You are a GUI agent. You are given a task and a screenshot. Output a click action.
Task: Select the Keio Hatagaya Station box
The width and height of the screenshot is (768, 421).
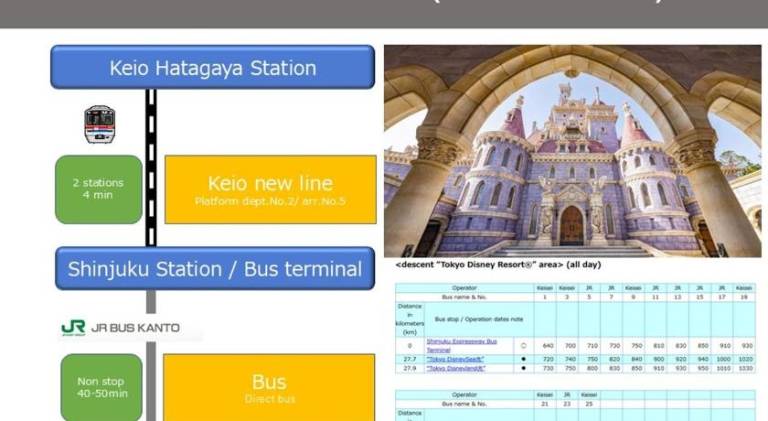coord(213,67)
